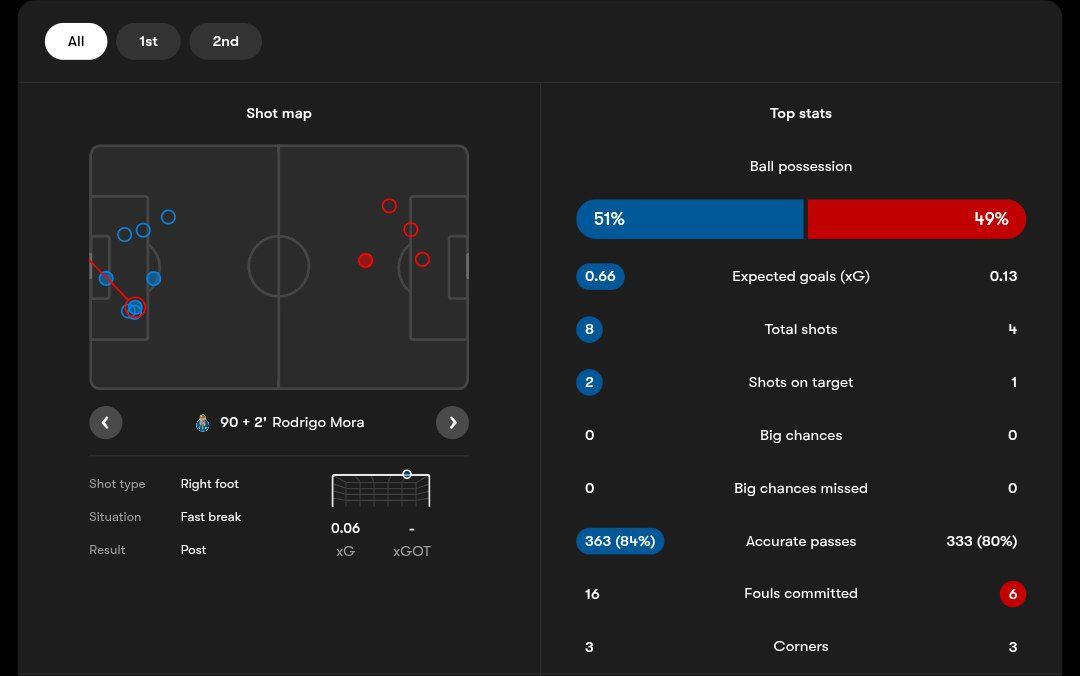This screenshot has width=1080, height=676.
Task: Click the blue accurate passes badge 363 (84%)
Action: 620,541
